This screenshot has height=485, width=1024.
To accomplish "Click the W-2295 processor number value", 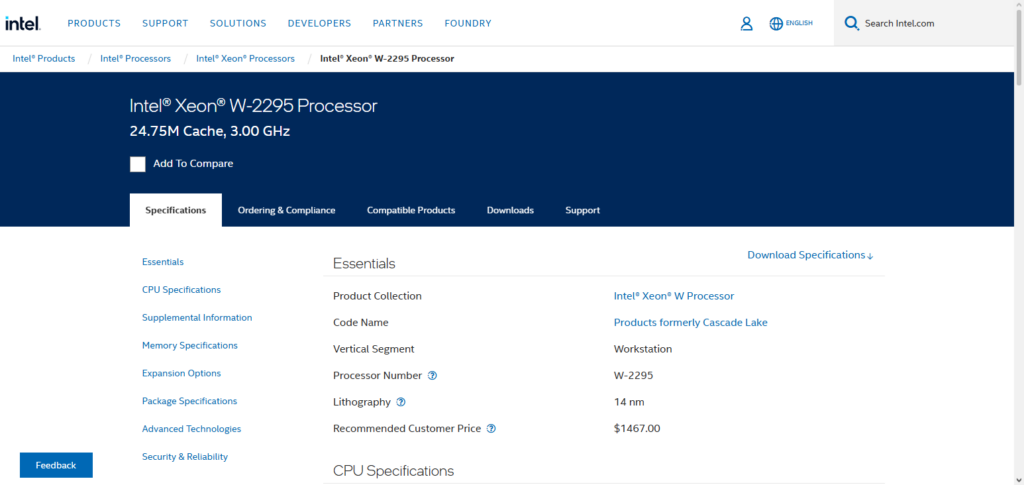I will pyautogui.click(x=633, y=375).
